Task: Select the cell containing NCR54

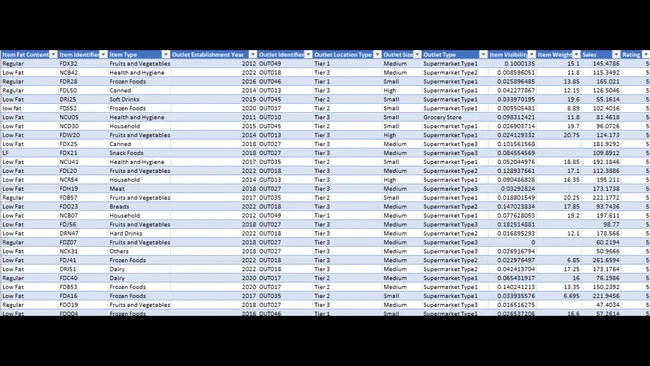Action: coord(83,180)
